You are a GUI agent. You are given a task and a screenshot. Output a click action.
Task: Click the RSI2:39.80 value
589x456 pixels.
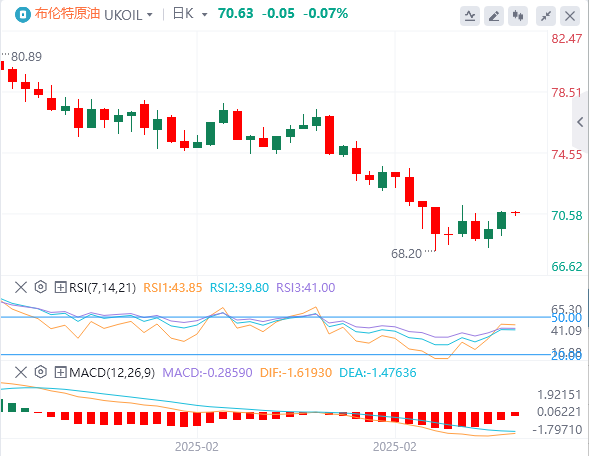(239, 288)
